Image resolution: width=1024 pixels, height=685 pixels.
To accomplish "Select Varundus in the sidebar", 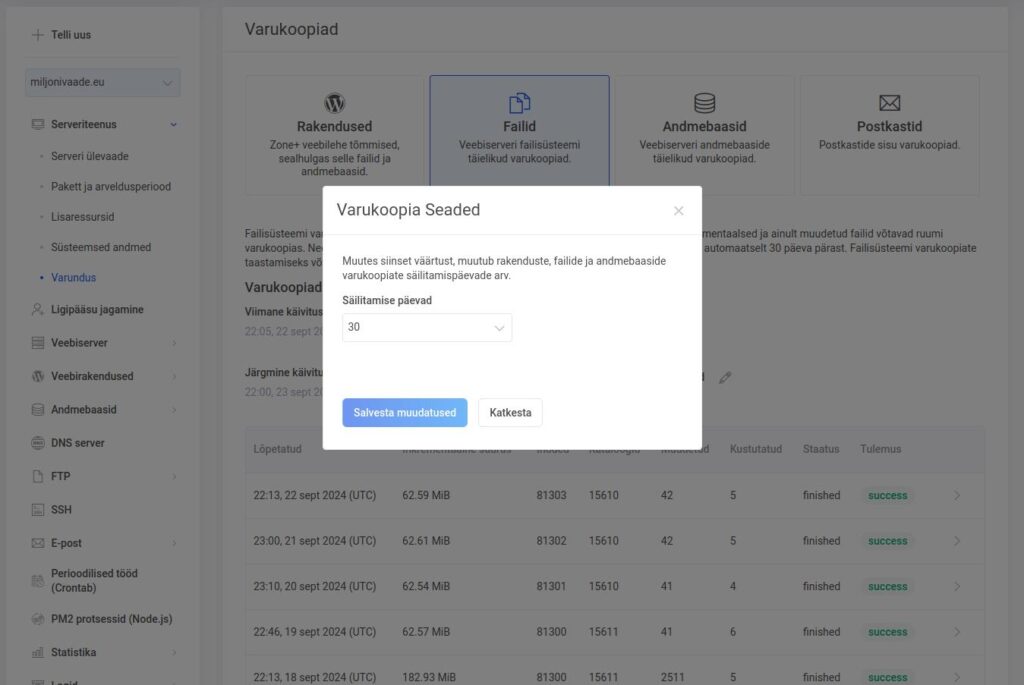I will point(73,278).
